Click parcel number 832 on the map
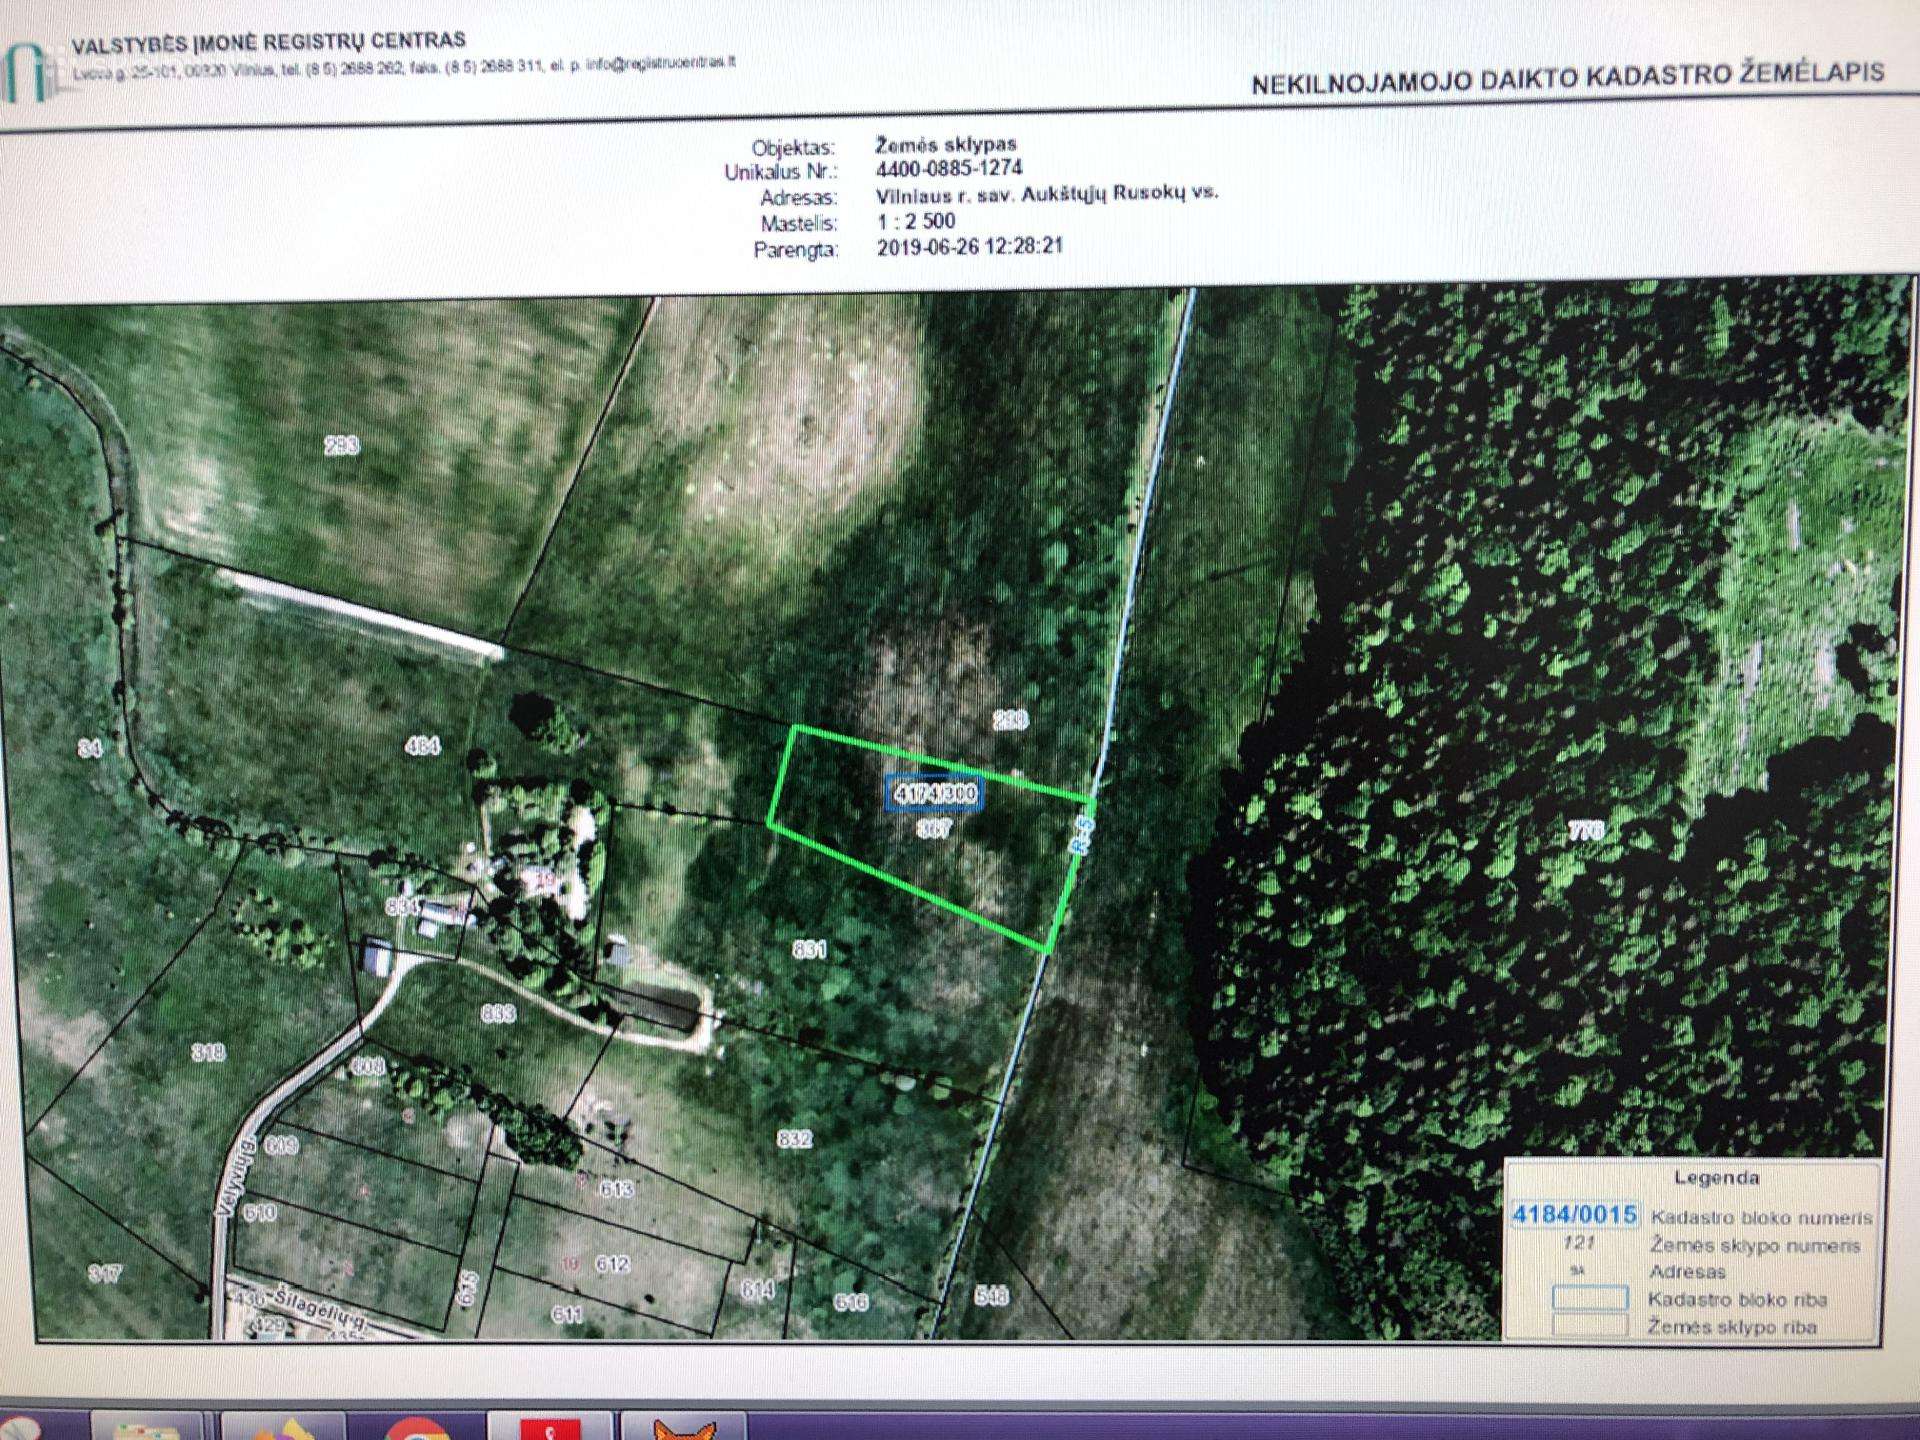This screenshot has height=1440, width=1920. [794, 1138]
